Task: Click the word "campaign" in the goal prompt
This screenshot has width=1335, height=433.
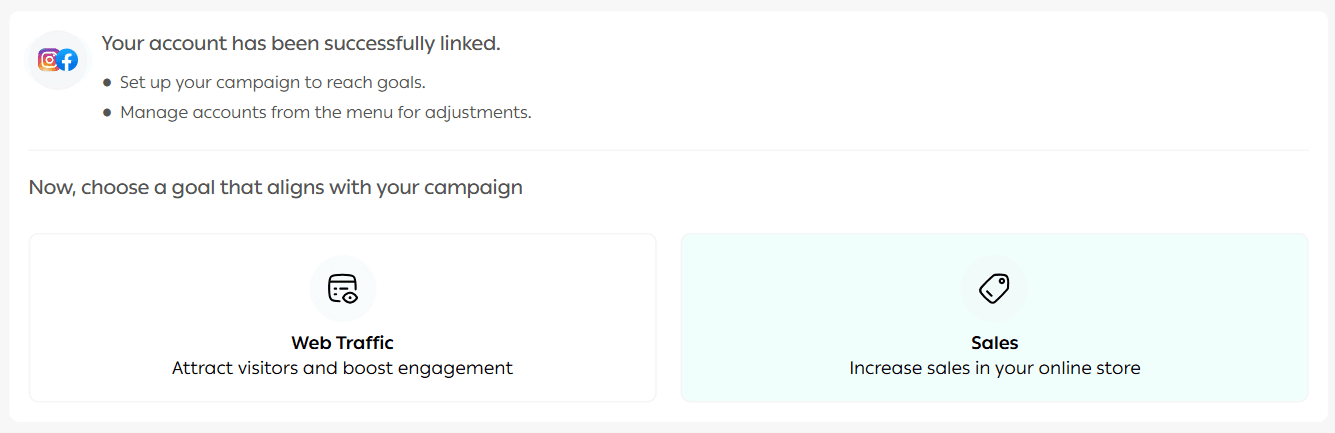Action: (475, 187)
